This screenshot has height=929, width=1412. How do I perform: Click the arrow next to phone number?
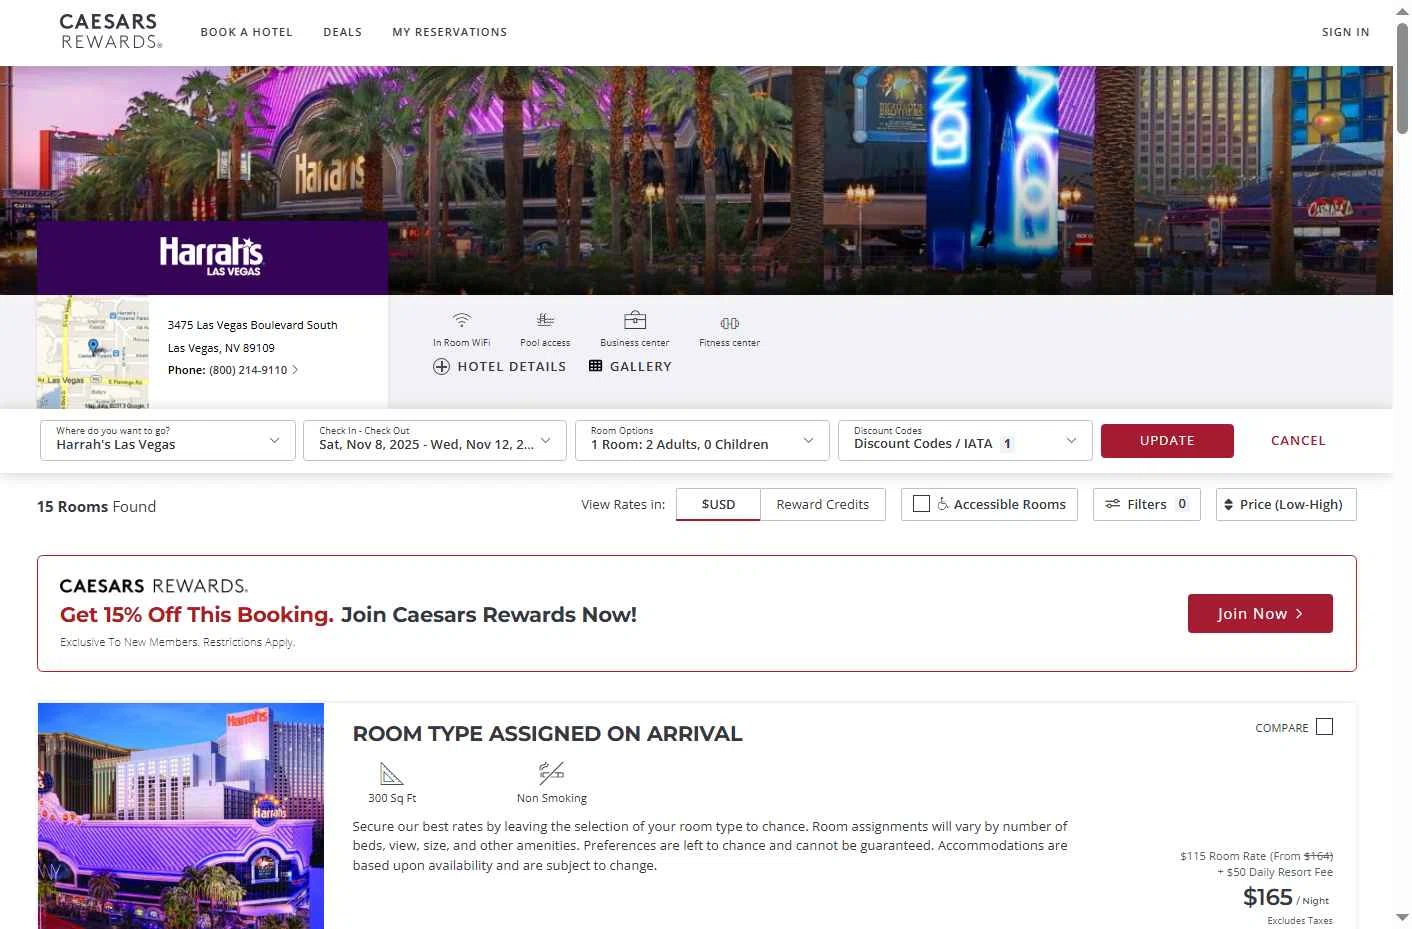coord(295,370)
